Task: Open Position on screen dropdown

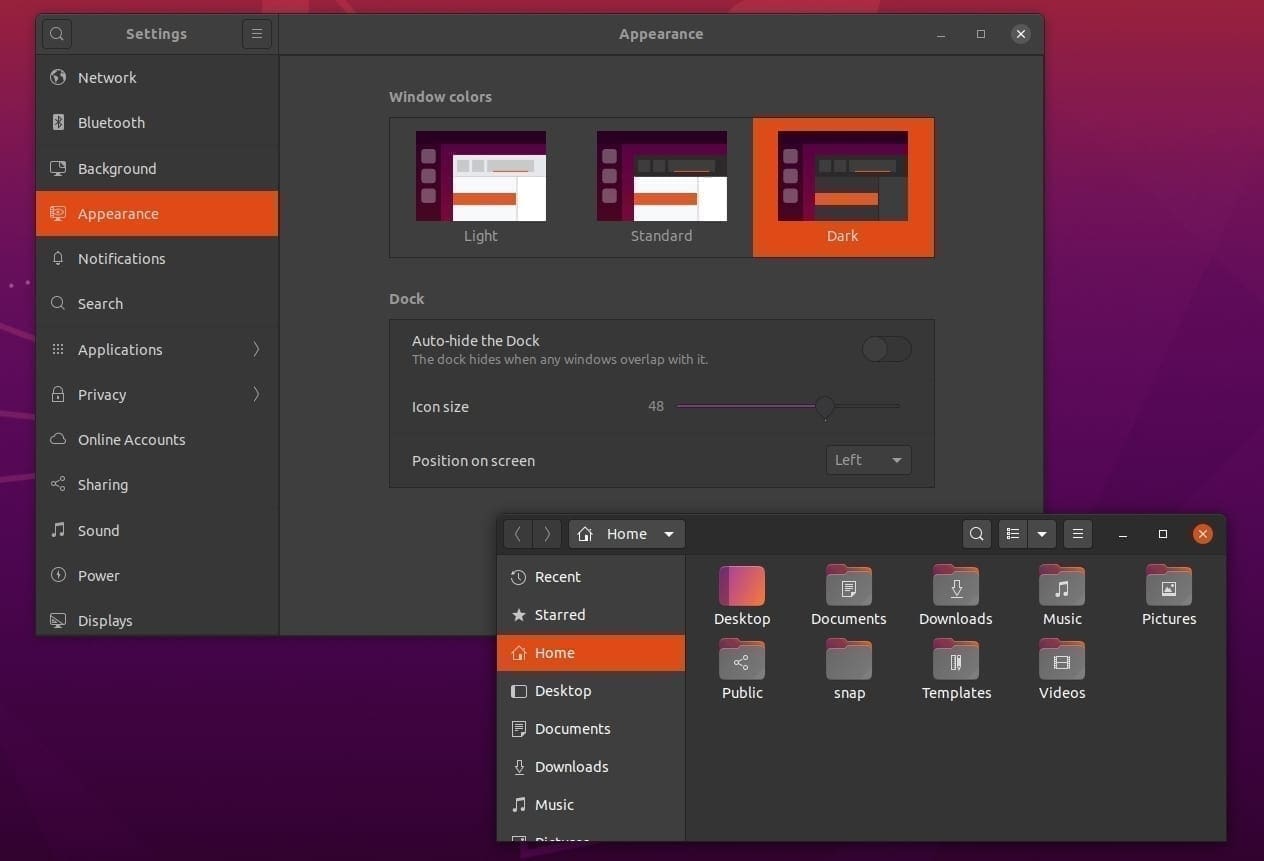Action: [x=868, y=460]
